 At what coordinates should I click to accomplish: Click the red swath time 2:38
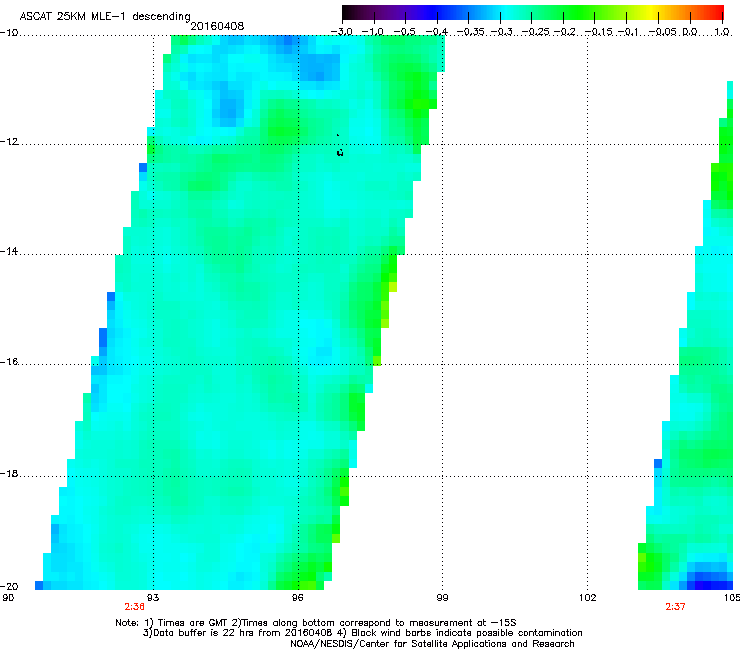pyautogui.click(x=135, y=607)
